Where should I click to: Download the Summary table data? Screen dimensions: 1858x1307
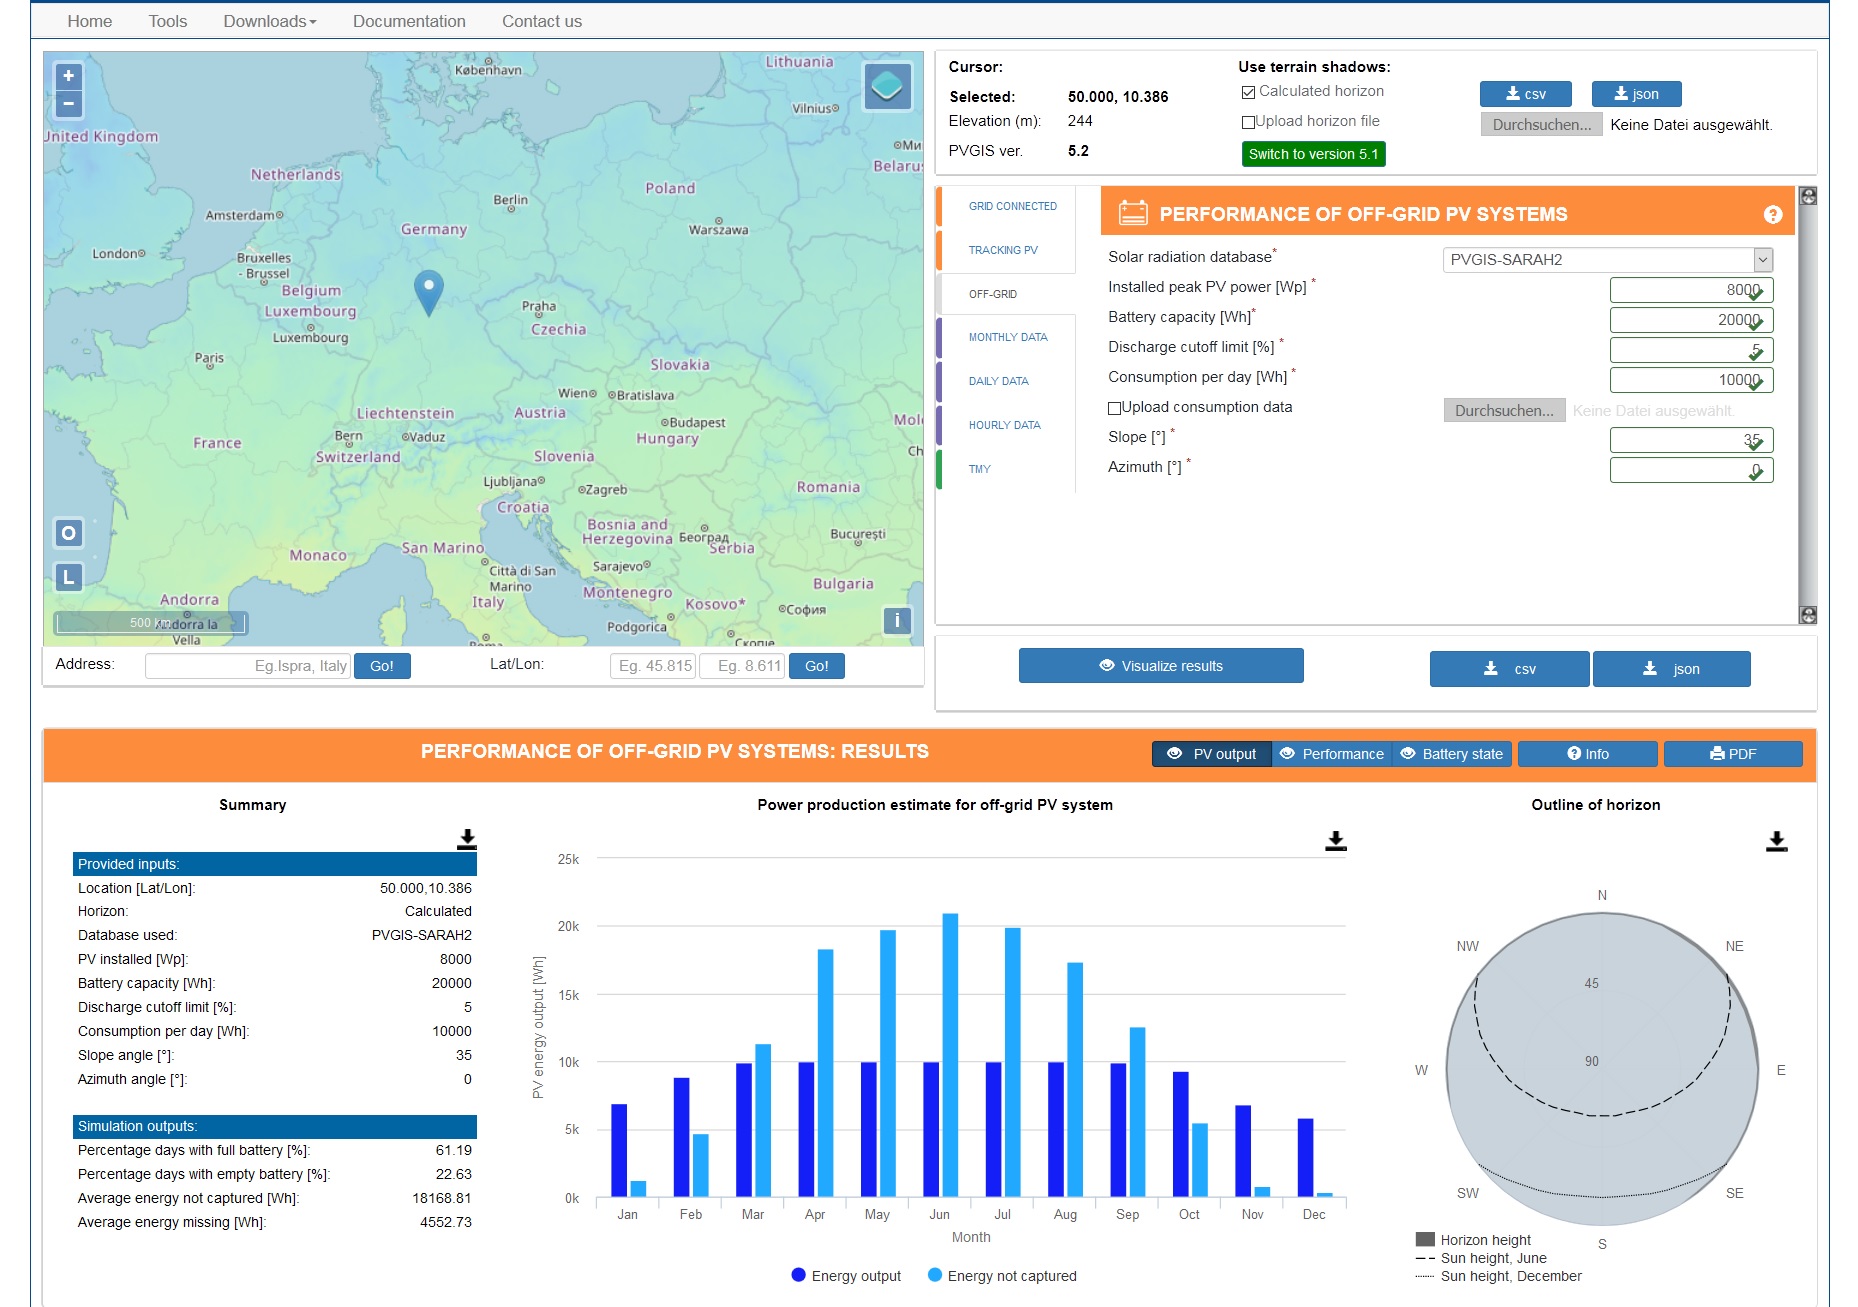coord(466,840)
